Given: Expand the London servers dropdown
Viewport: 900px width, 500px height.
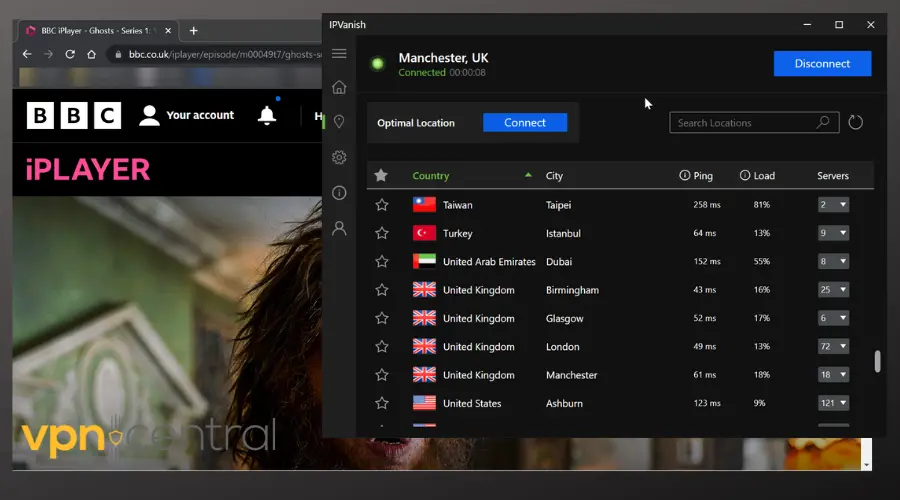Looking at the screenshot, I should point(833,346).
